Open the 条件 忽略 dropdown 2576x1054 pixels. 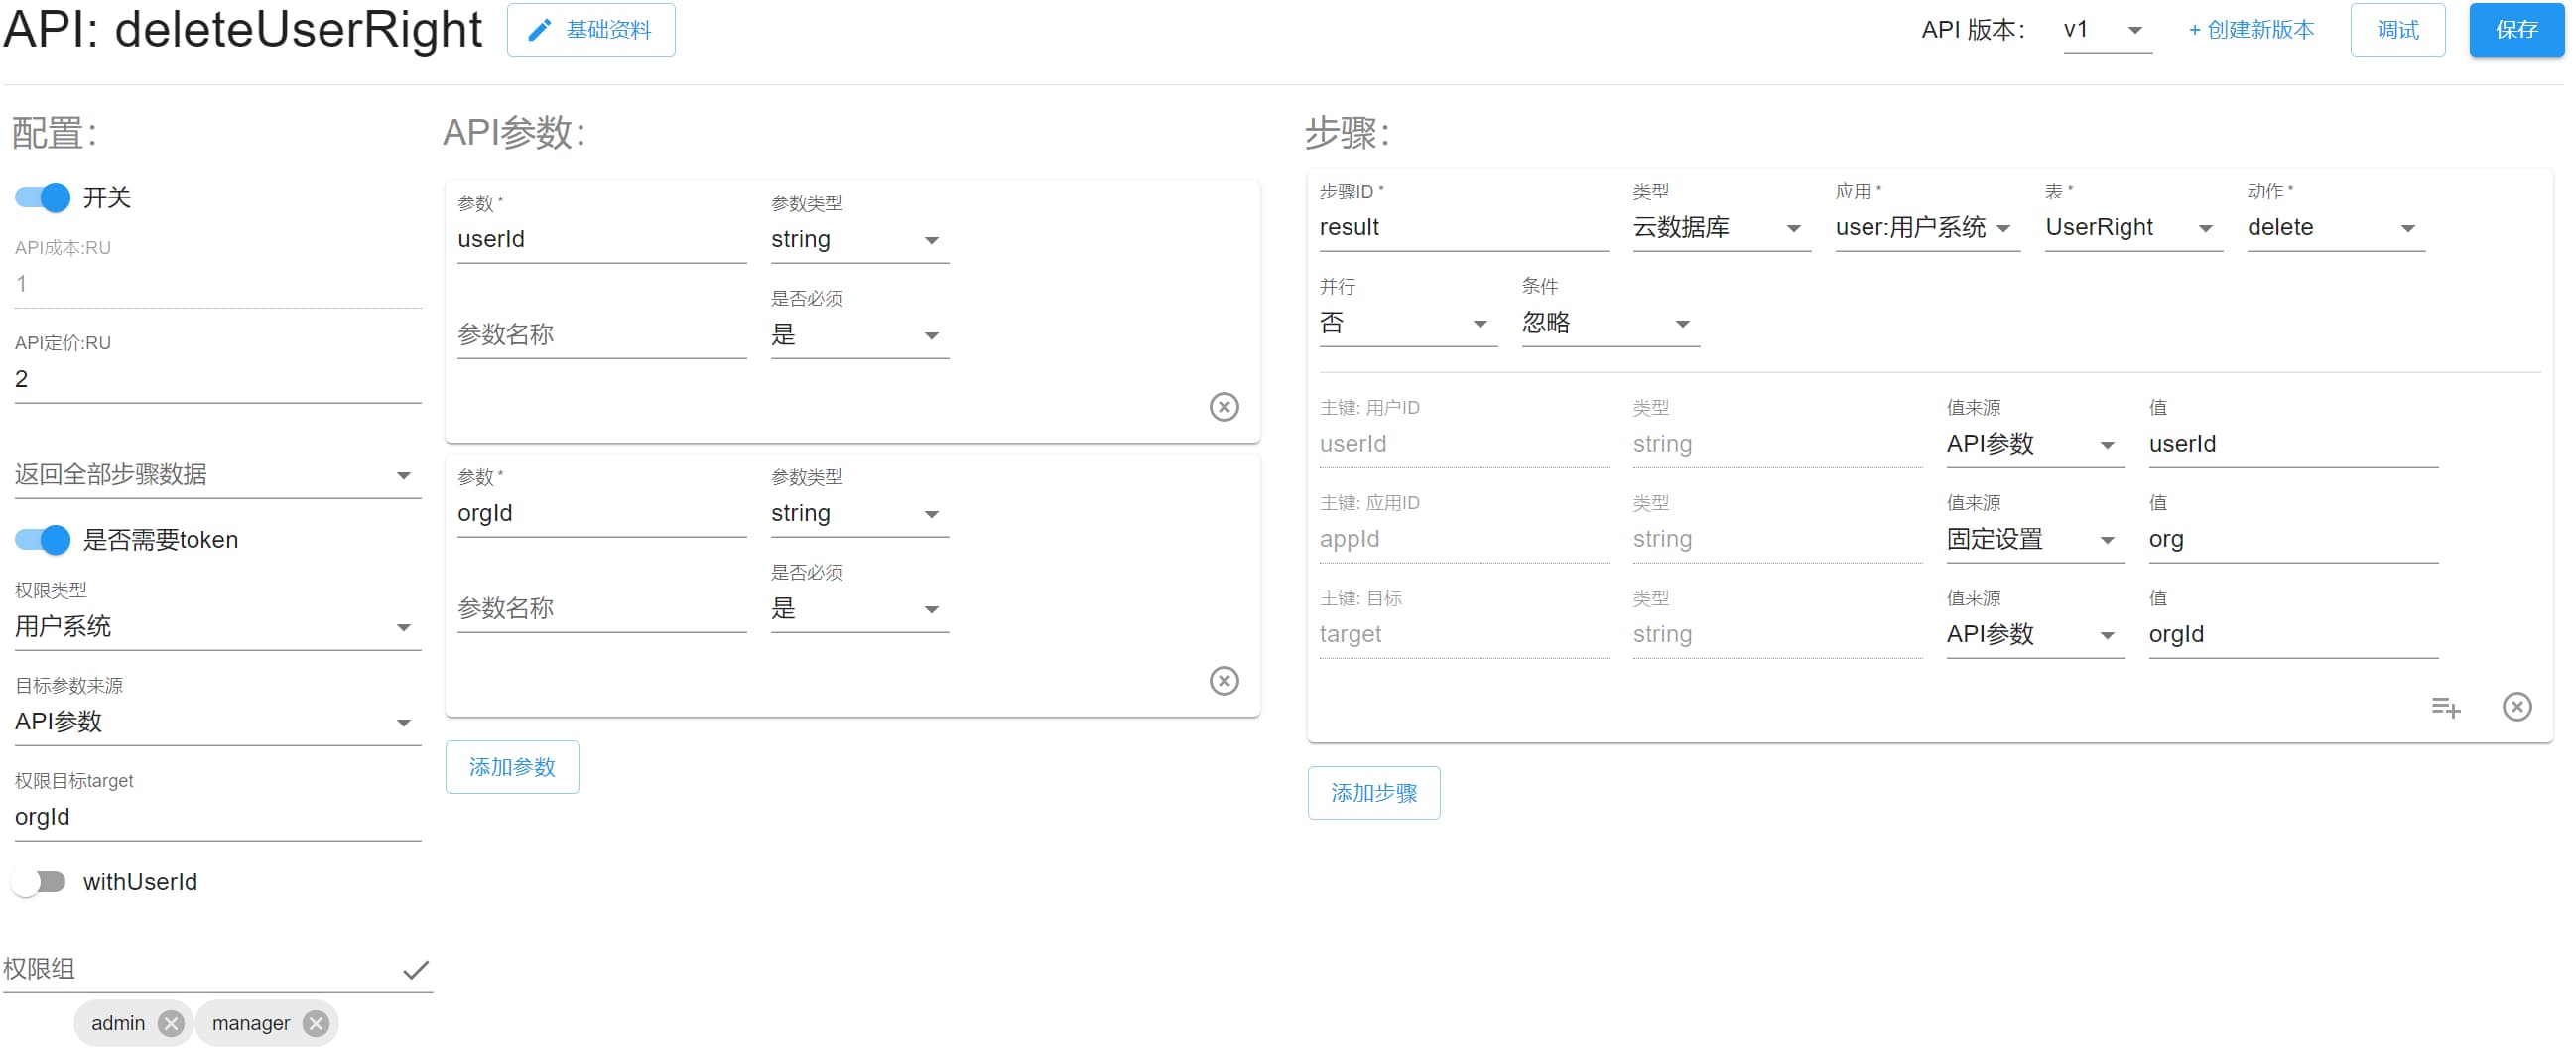coord(1610,323)
